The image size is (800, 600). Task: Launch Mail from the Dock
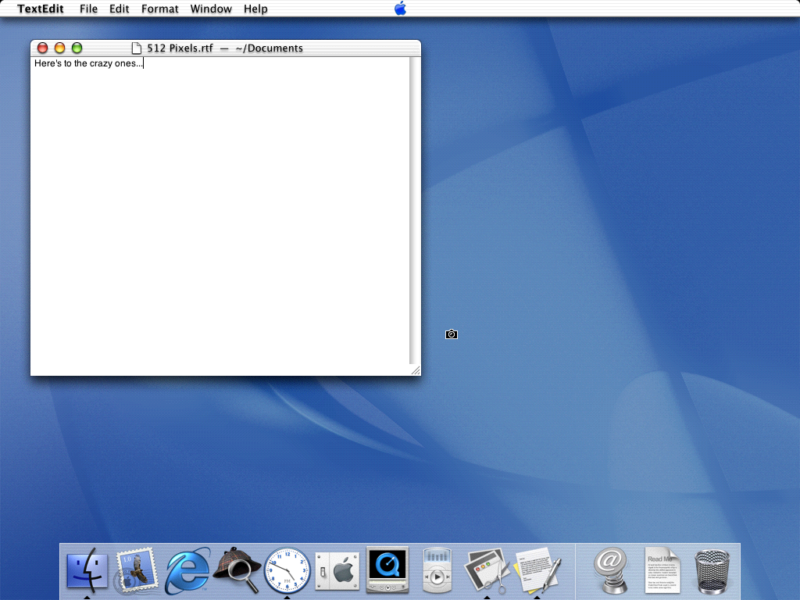click(x=134, y=570)
